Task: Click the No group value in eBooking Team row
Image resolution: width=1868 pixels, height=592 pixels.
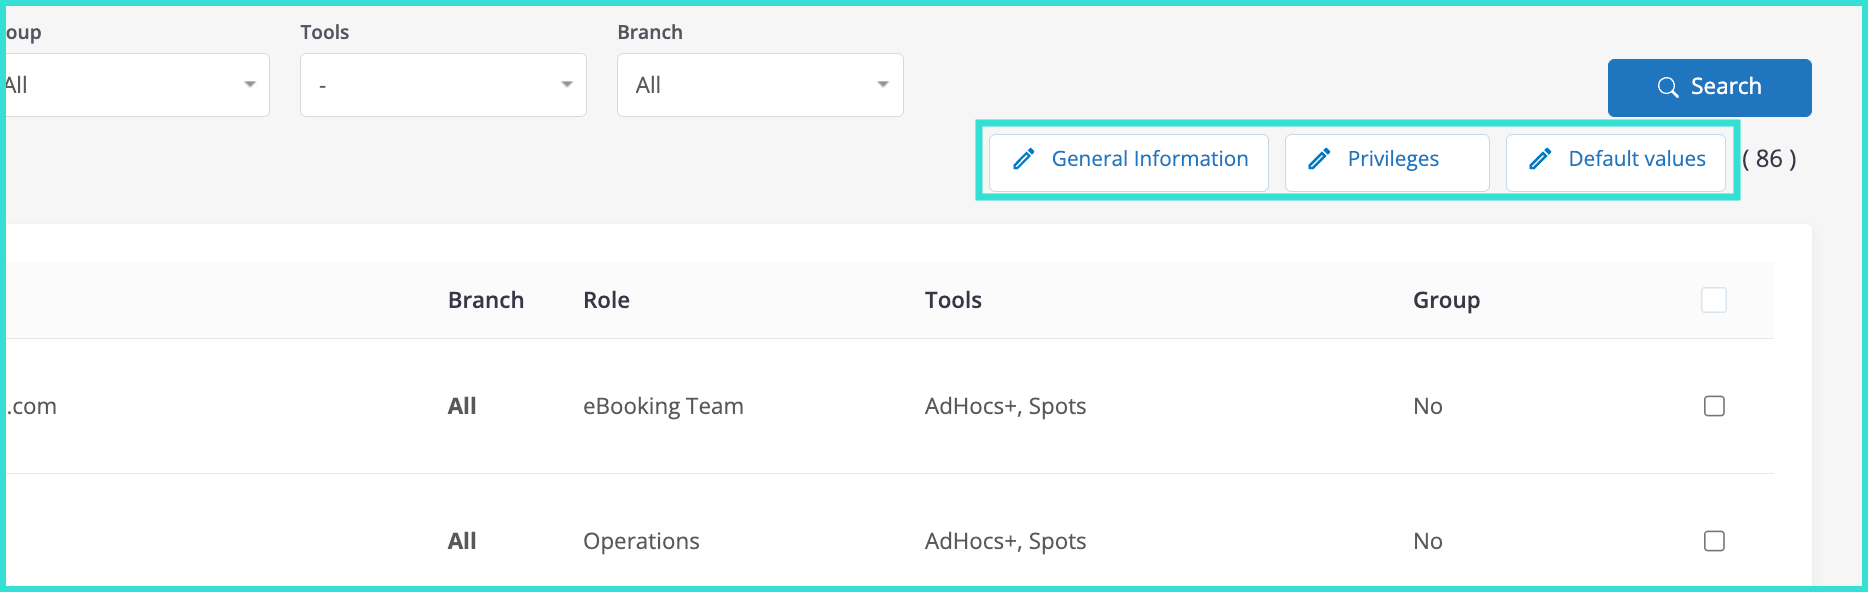Action: (x=1427, y=406)
